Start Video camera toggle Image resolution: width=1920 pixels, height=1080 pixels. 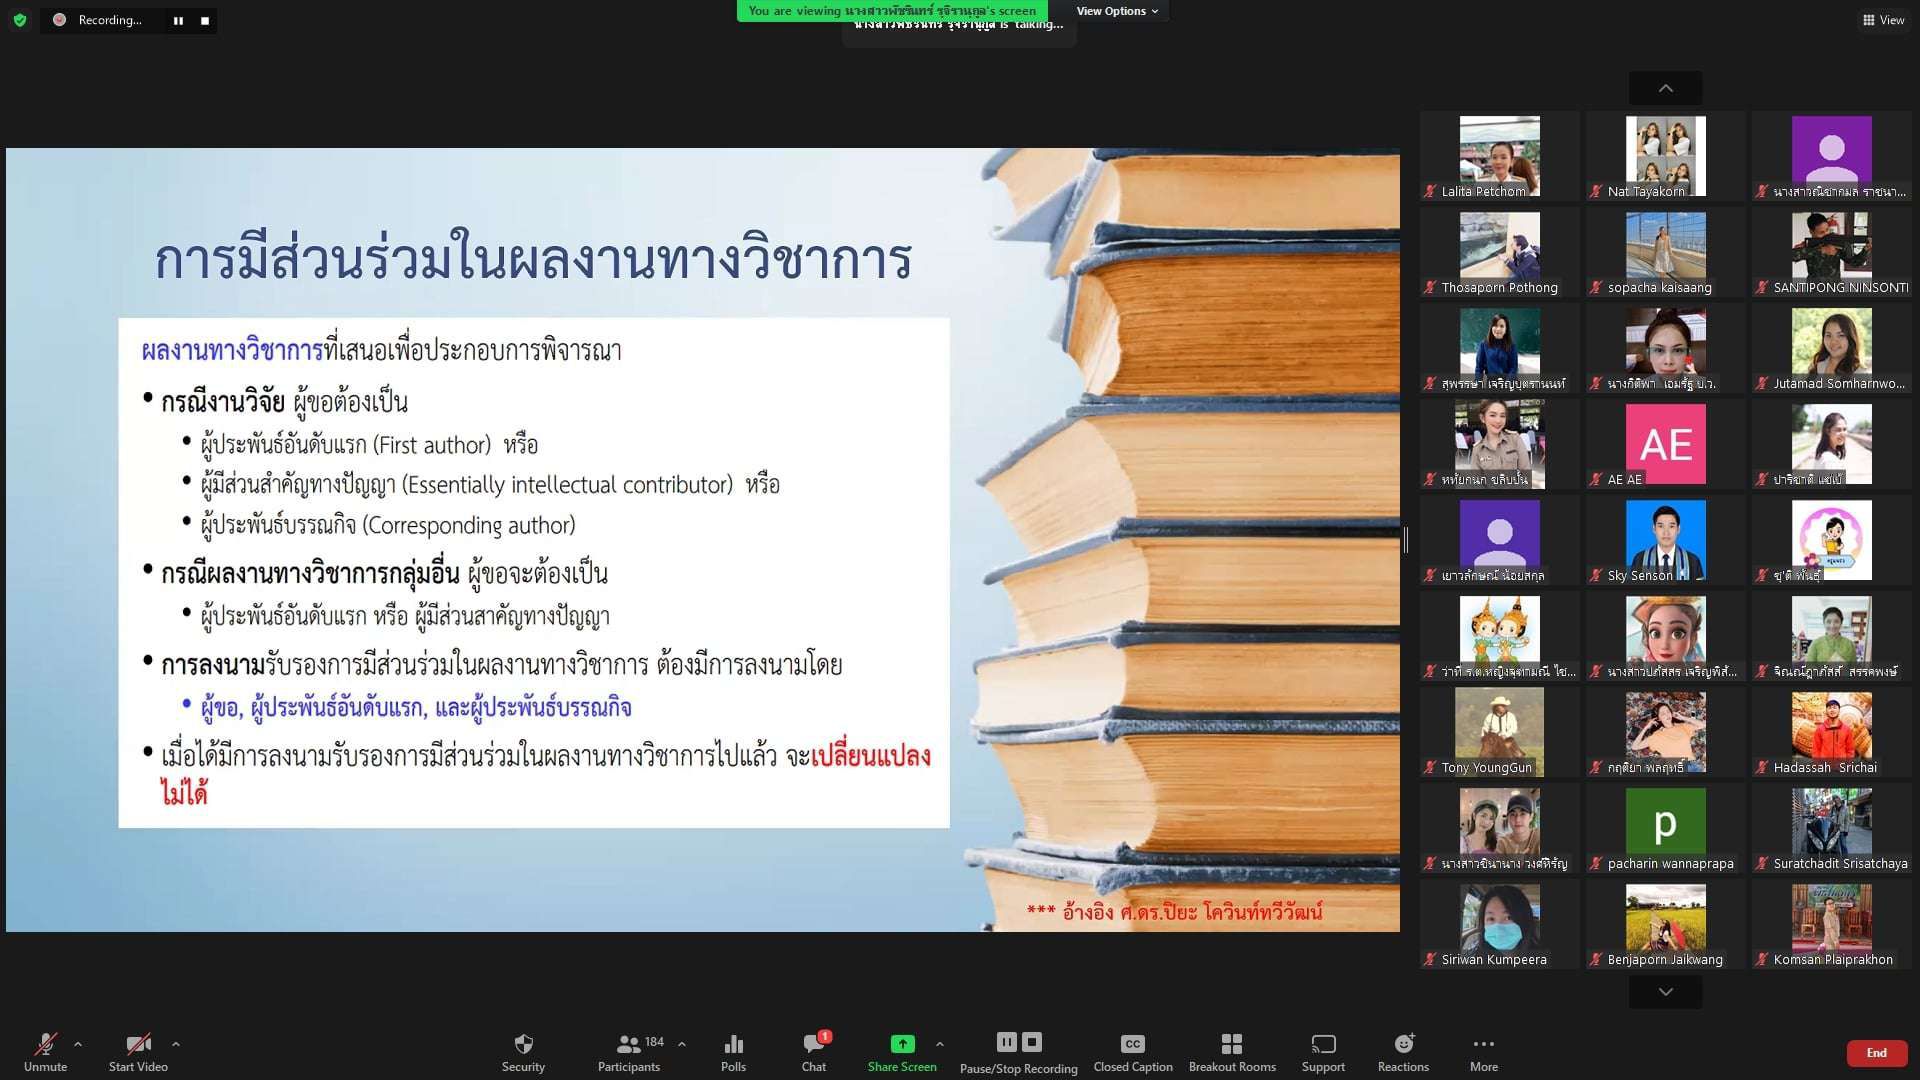tap(138, 1045)
